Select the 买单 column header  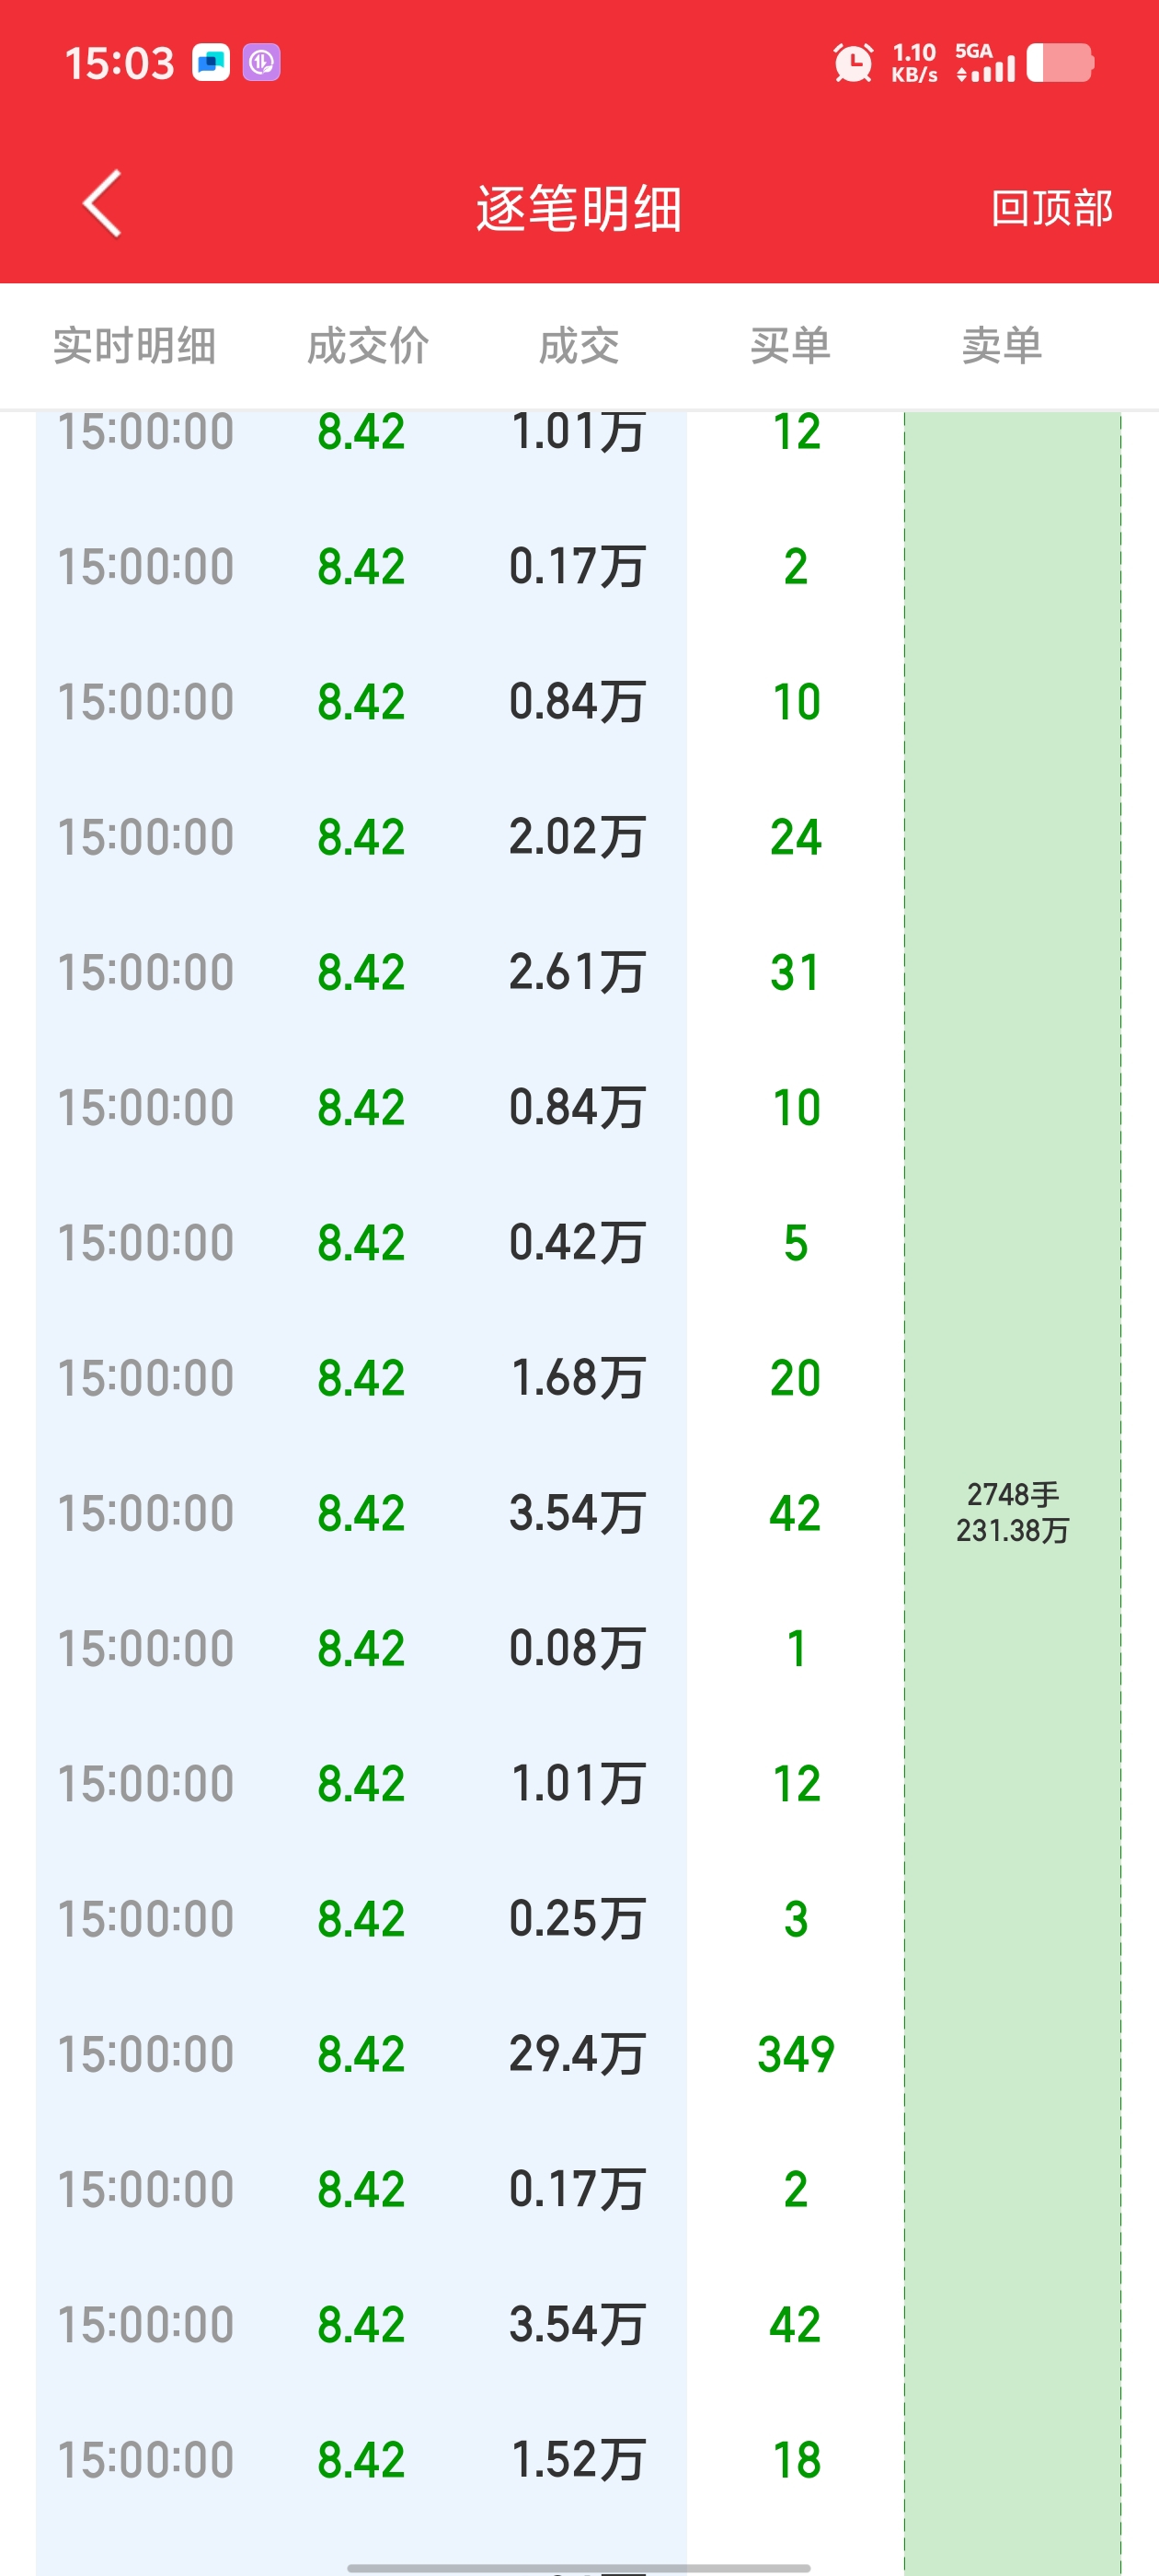[x=791, y=346]
